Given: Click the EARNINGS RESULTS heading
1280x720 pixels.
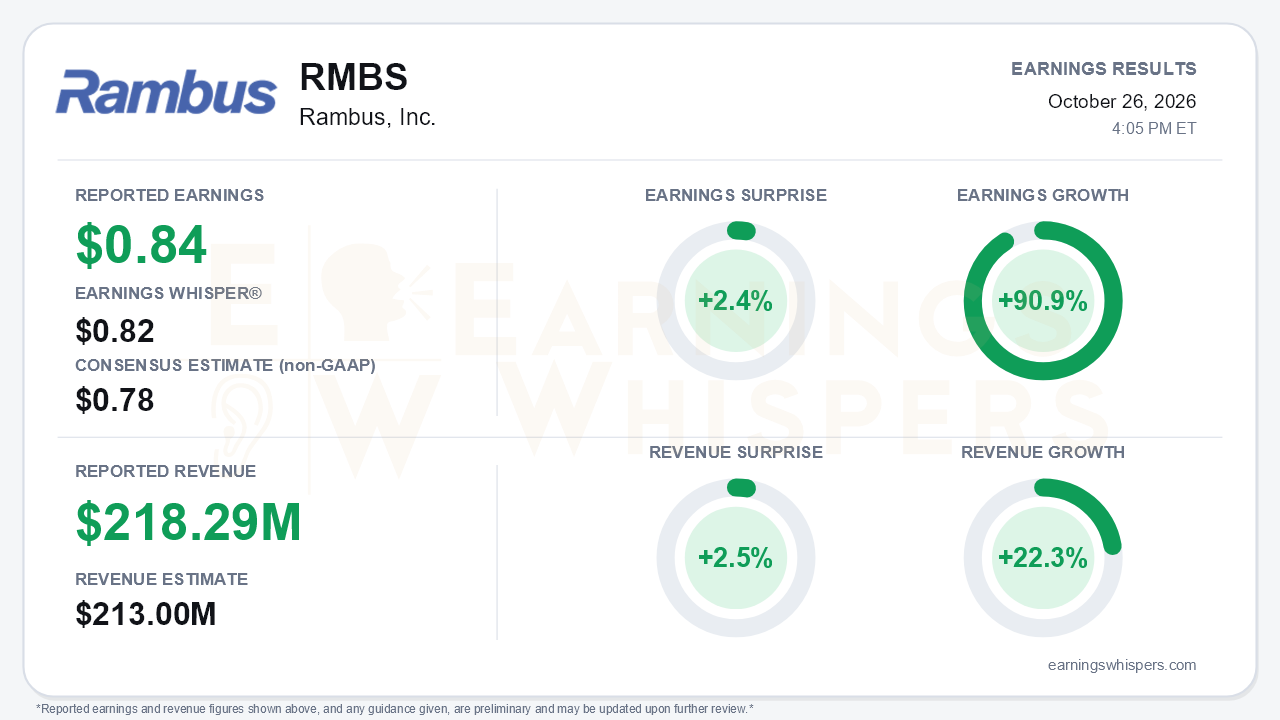Looking at the screenshot, I should pyautogui.click(x=1104, y=69).
